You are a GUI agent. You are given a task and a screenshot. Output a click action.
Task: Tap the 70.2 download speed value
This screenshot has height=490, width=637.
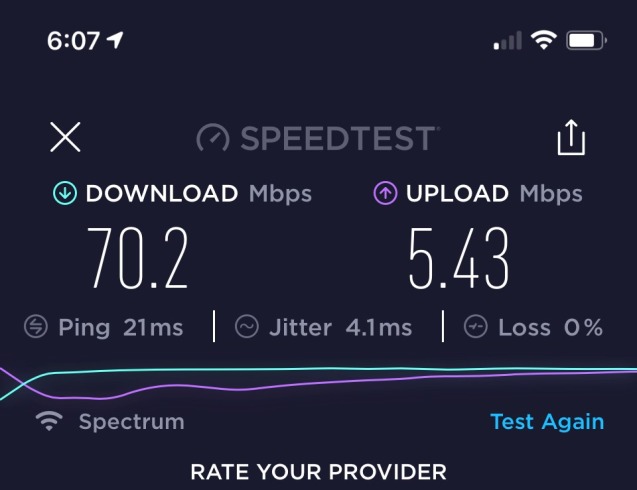138,258
